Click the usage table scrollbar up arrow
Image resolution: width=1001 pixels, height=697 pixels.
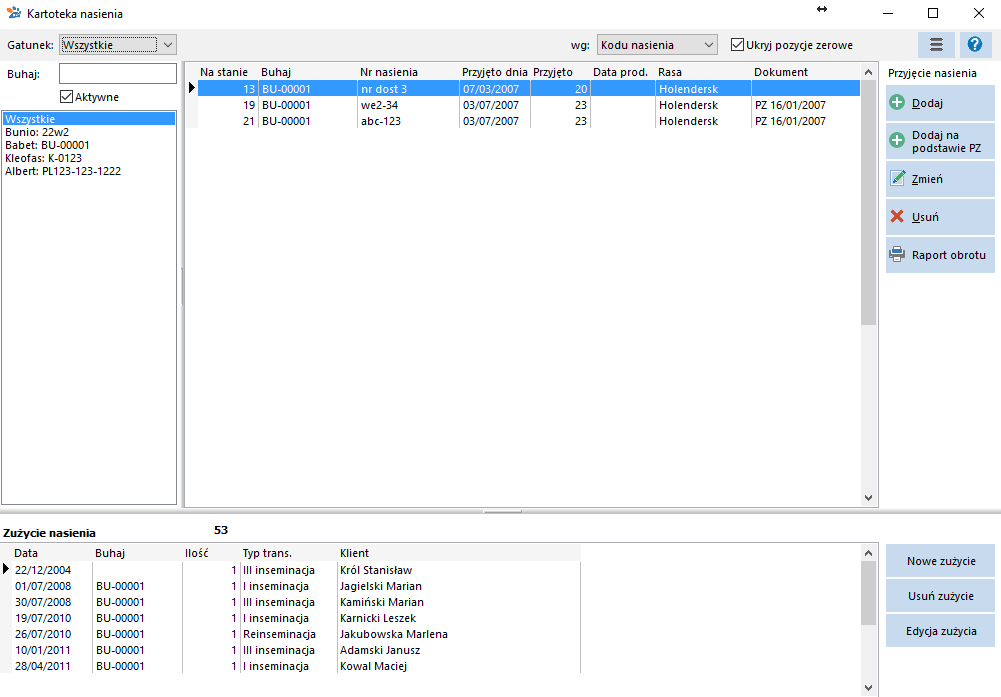coord(868,553)
